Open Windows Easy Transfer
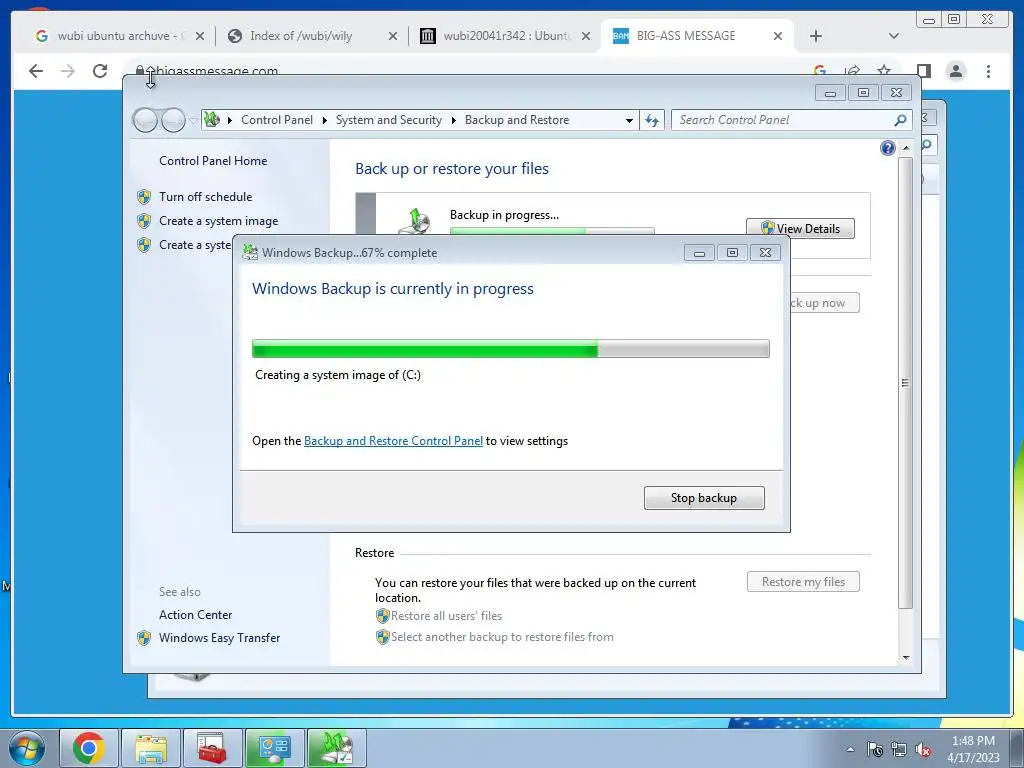This screenshot has height=768, width=1024. [x=219, y=637]
